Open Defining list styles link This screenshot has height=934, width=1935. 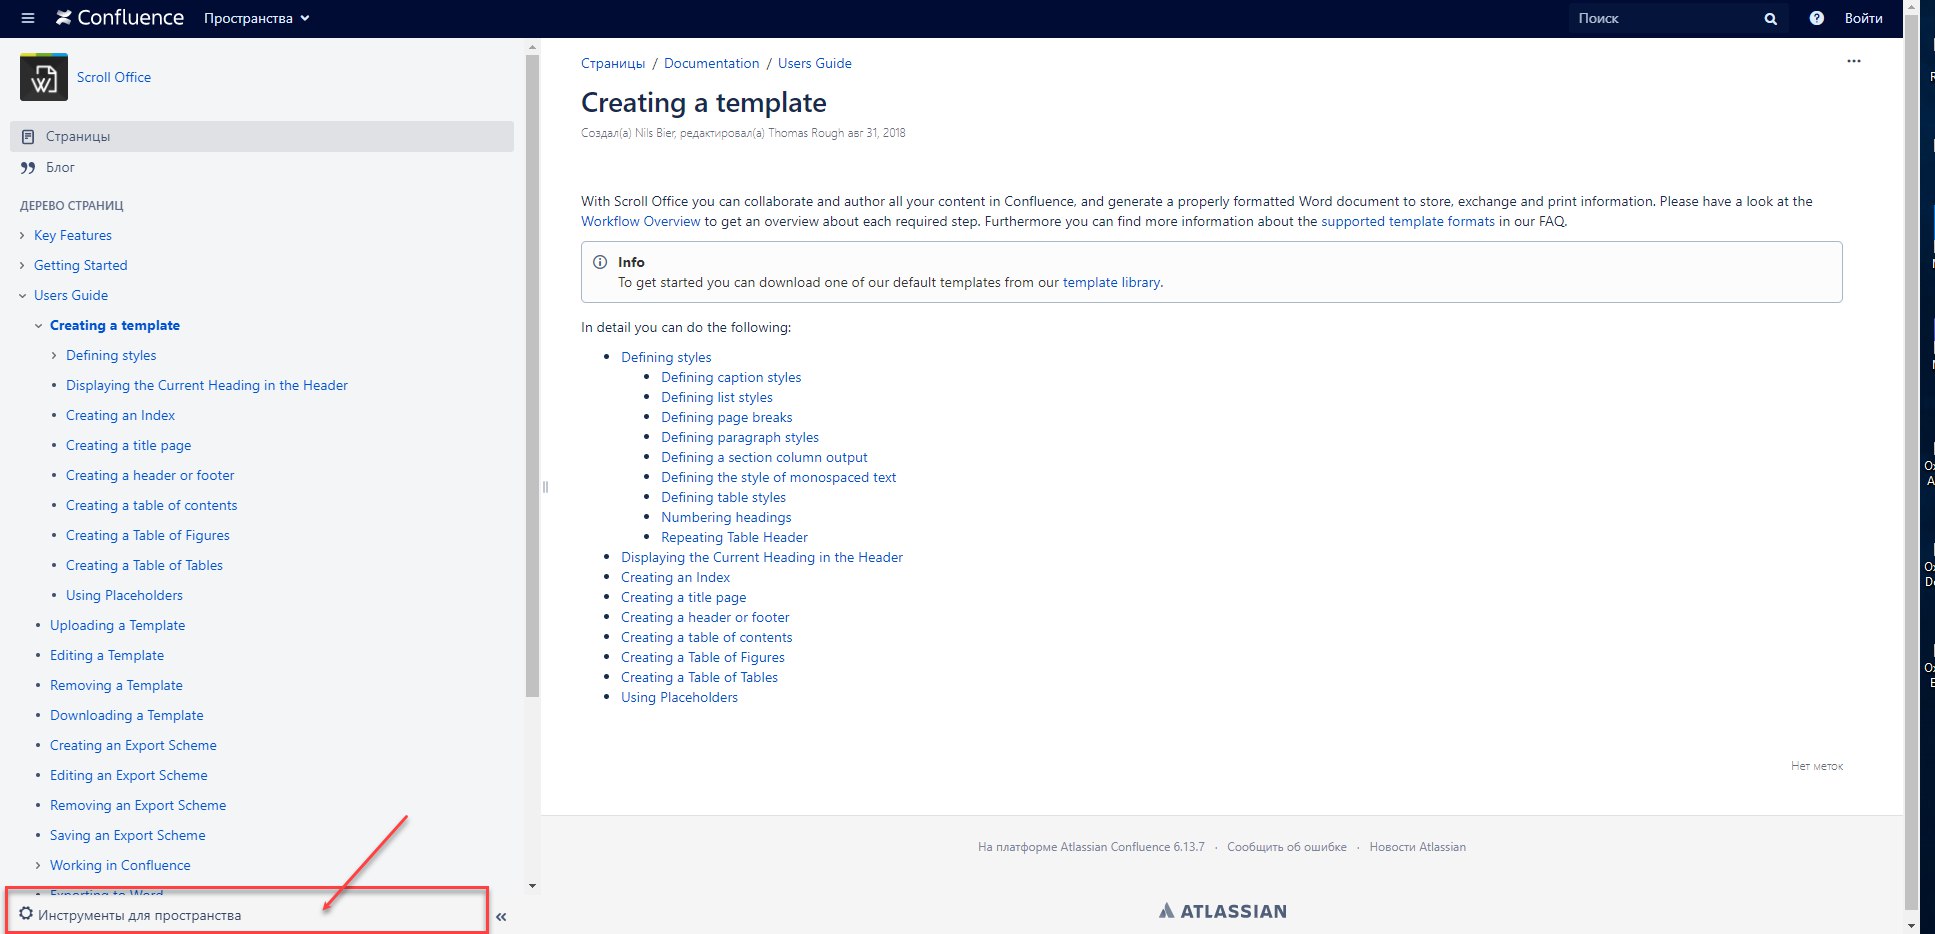(x=717, y=397)
